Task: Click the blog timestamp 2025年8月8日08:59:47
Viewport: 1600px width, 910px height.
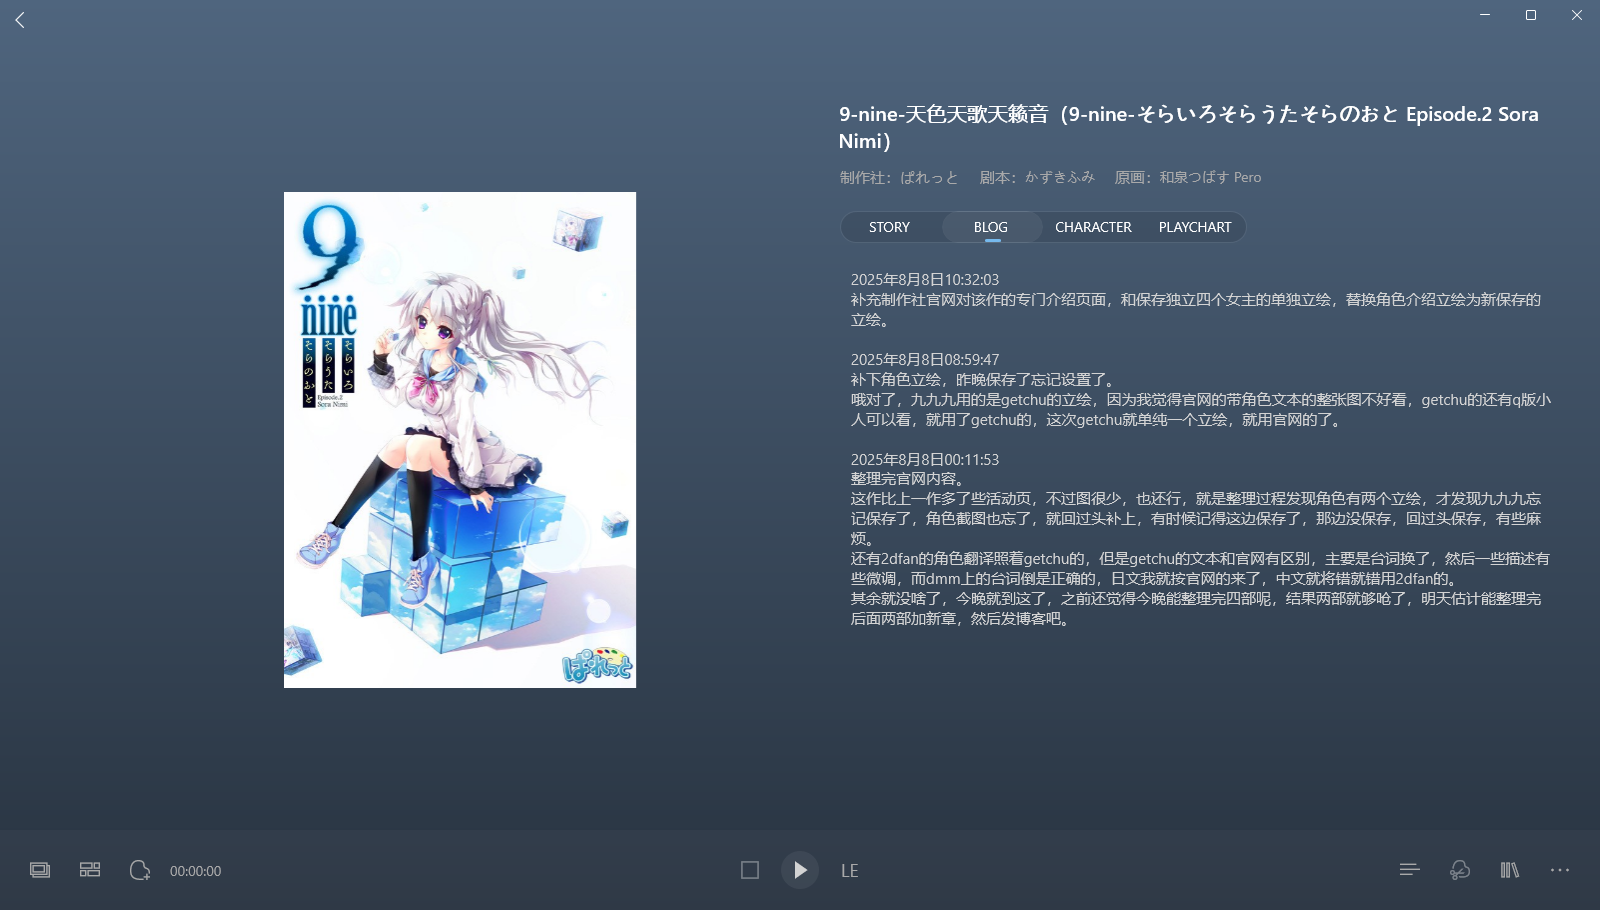Action: [925, 360]
